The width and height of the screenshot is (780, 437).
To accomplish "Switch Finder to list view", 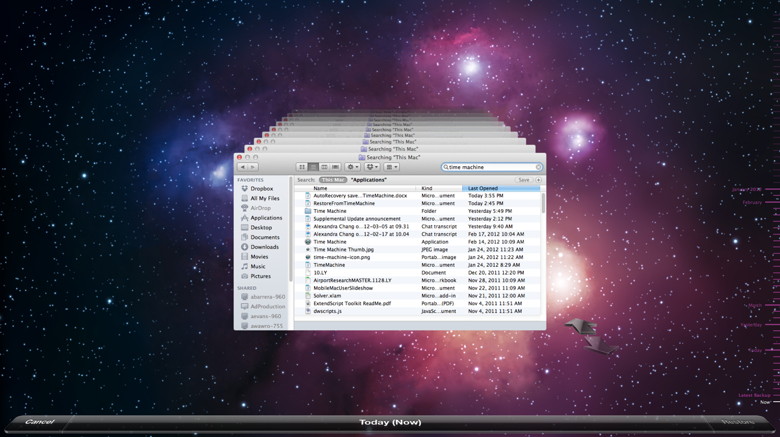I will pyautogui.click(x=313, y=167).
